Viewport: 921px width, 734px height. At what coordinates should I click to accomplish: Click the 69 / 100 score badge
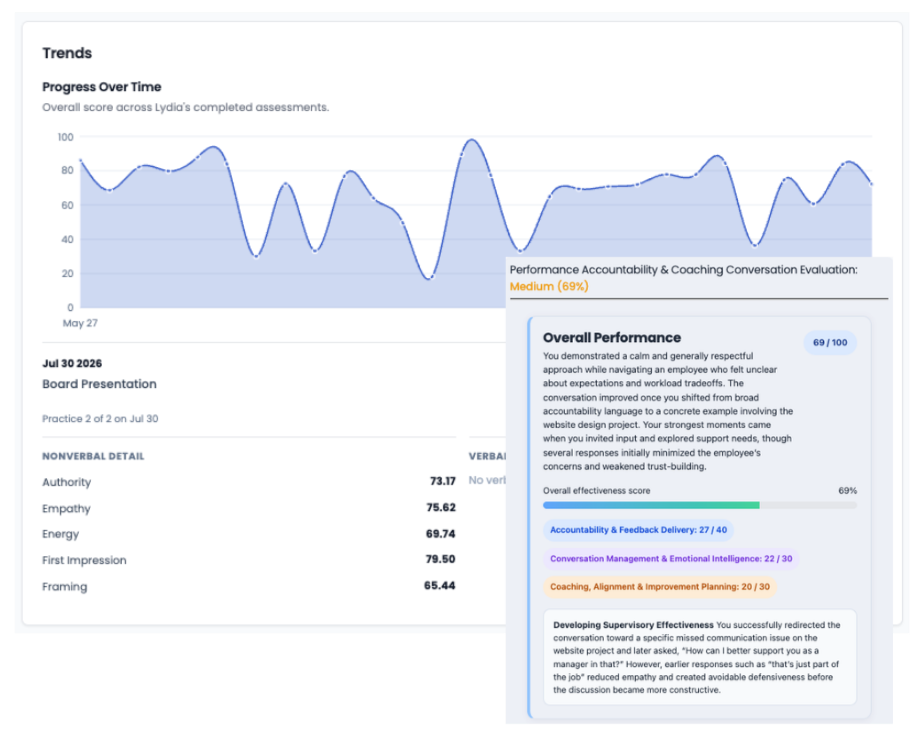pos(830,342)
